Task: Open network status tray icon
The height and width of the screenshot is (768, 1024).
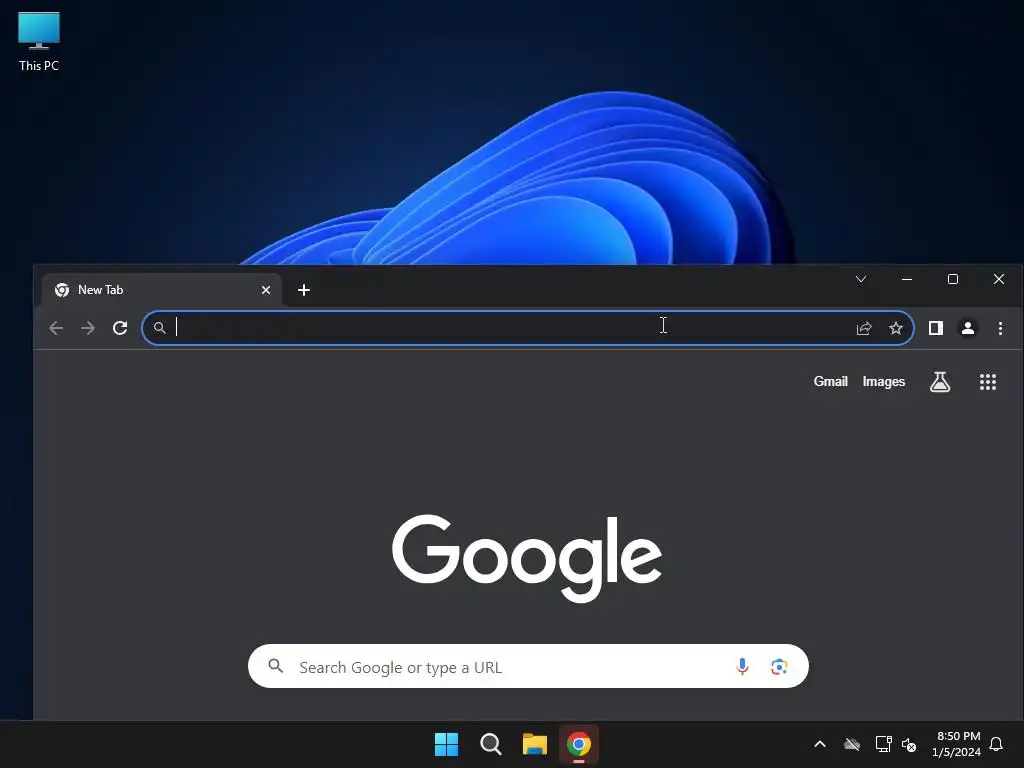Action: coord(883,744)
